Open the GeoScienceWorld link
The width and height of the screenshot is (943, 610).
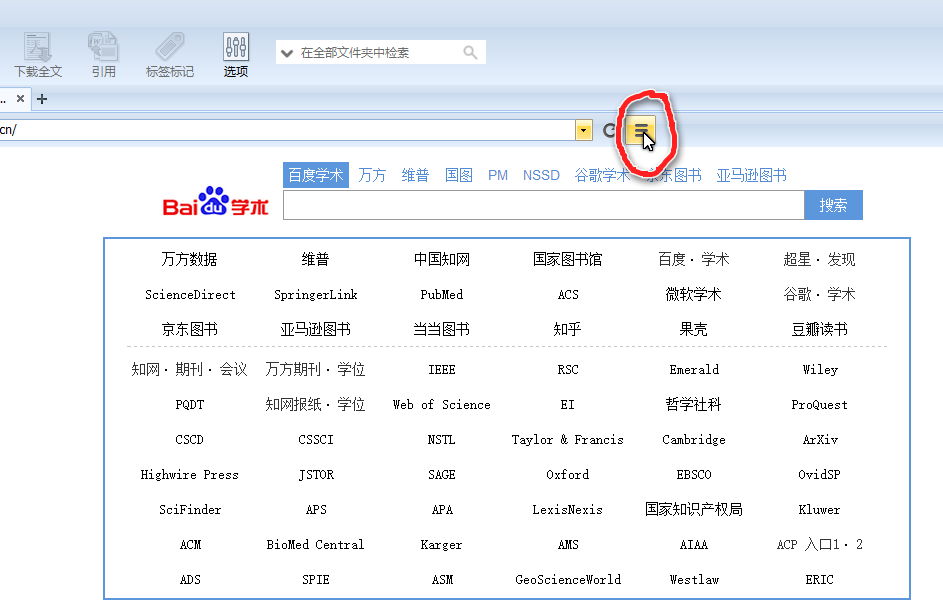coord(568,579)
